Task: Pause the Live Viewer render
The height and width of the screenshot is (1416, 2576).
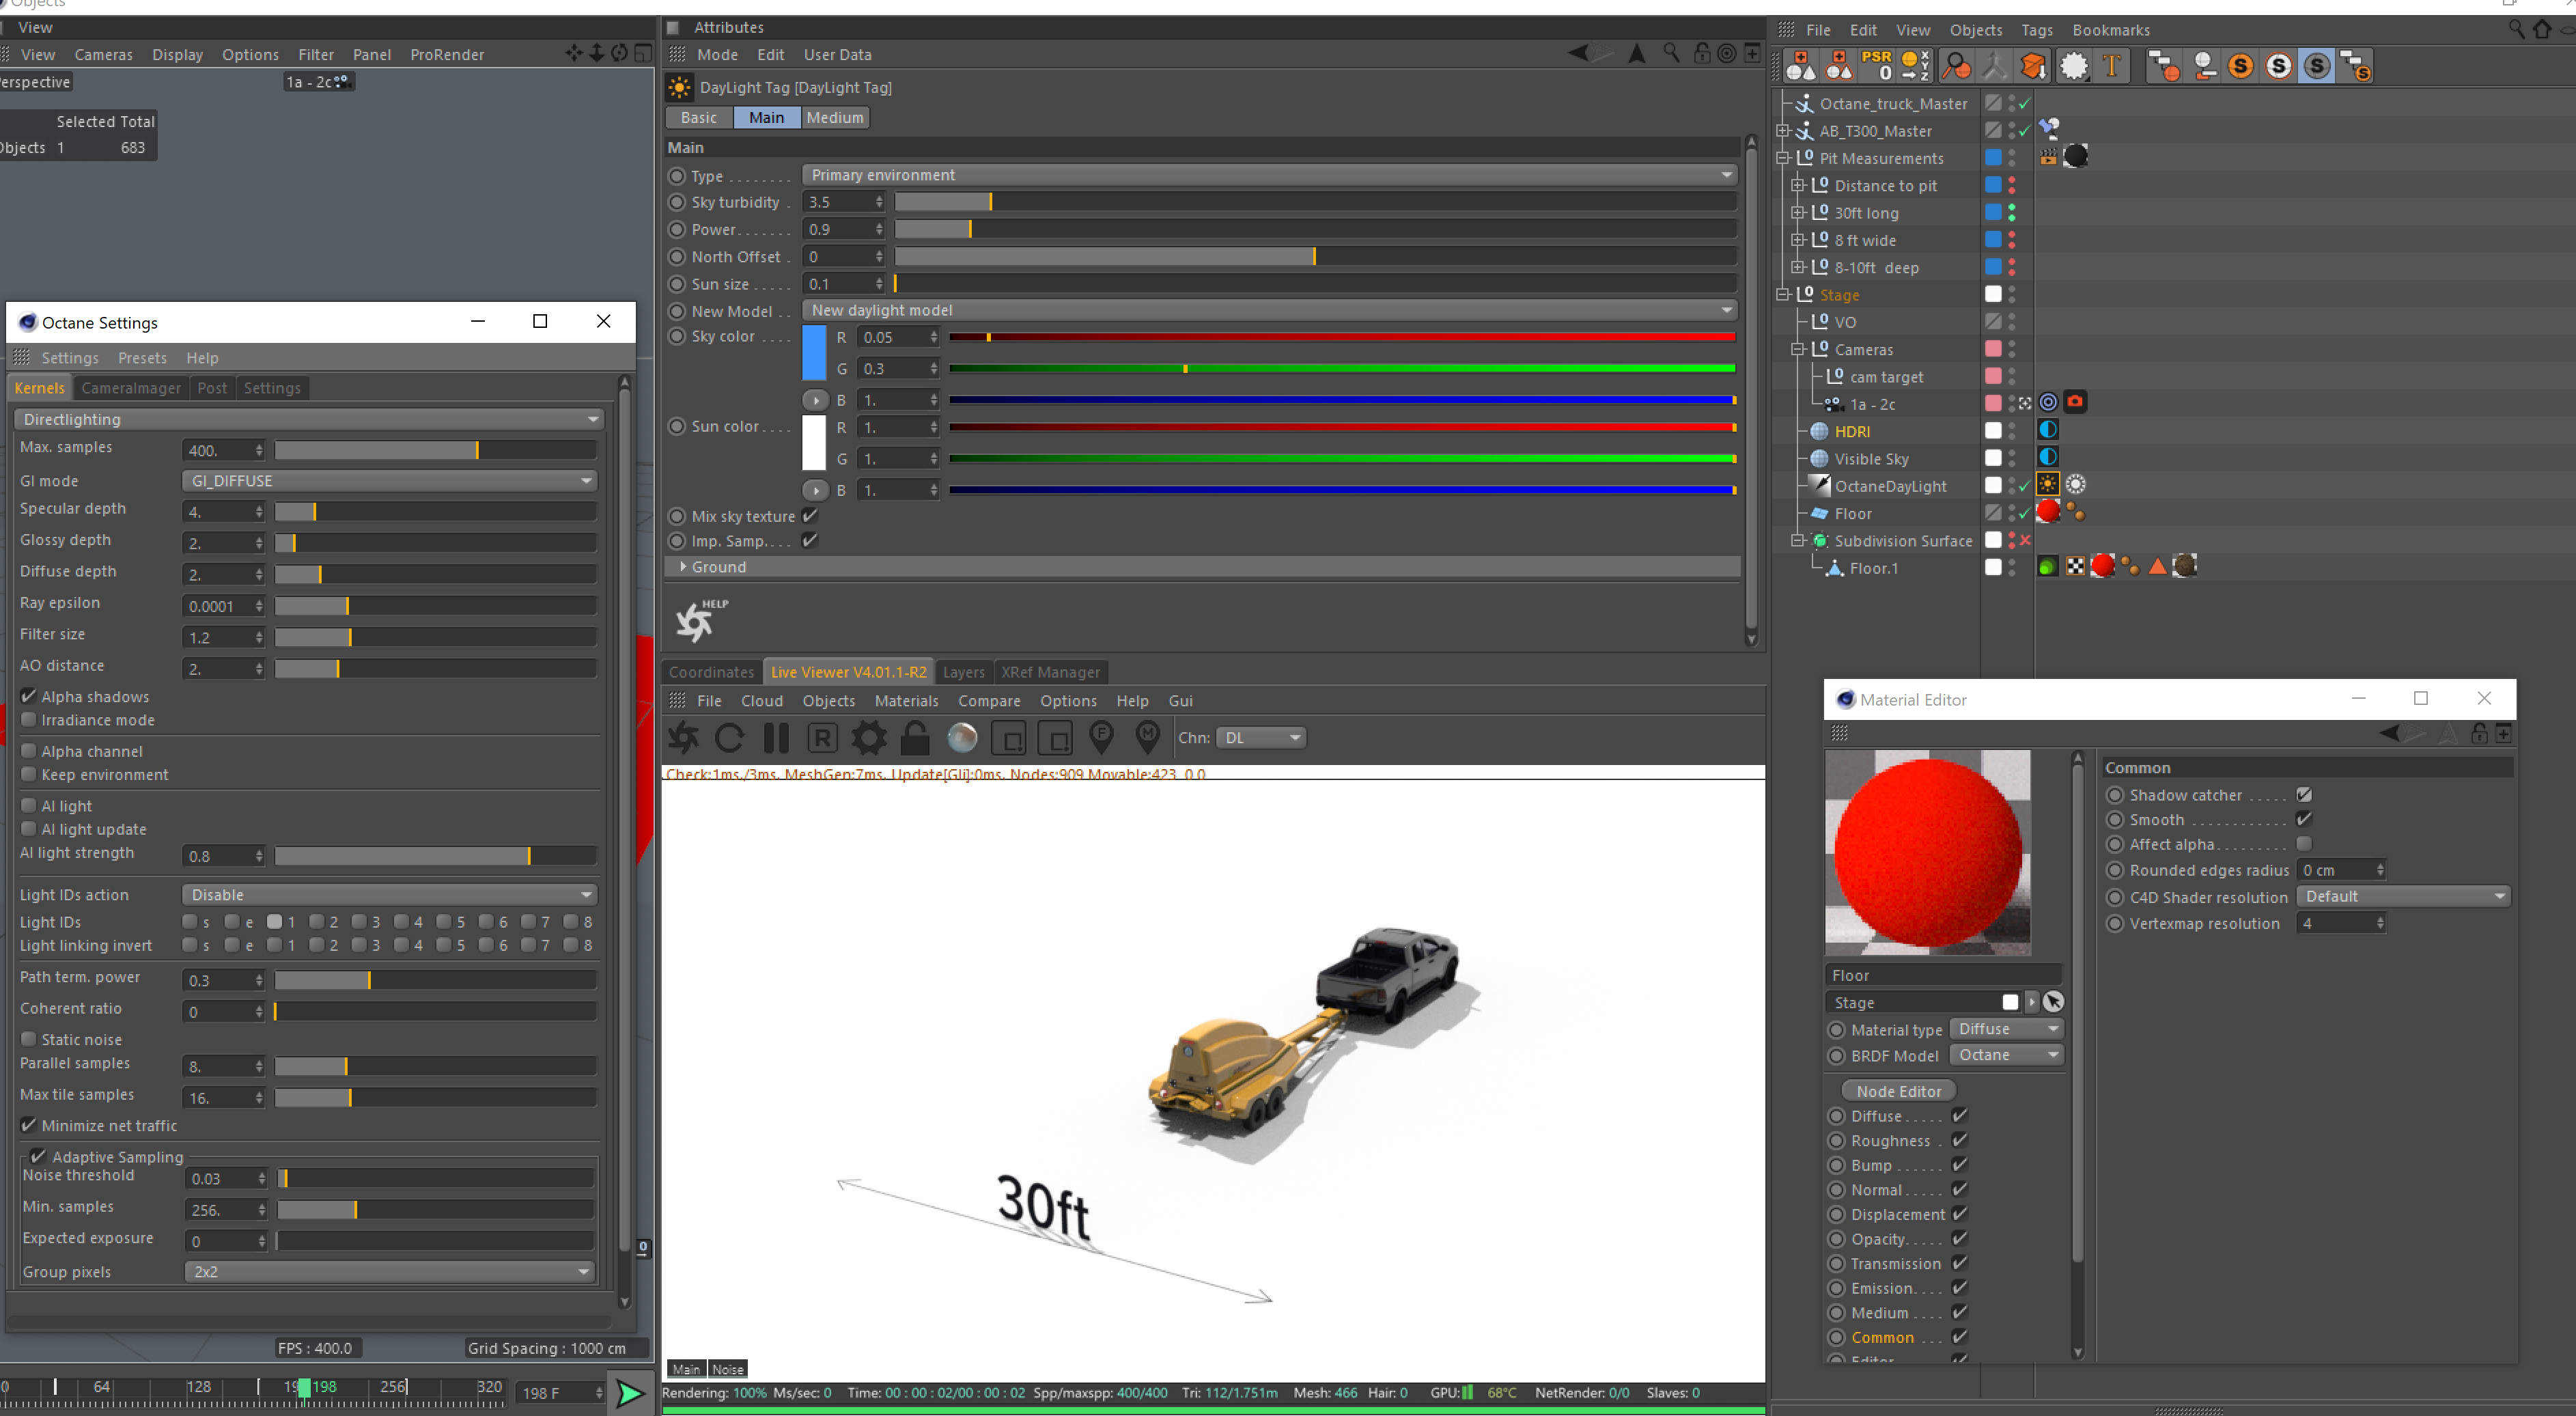Action: tap(776, 738)
